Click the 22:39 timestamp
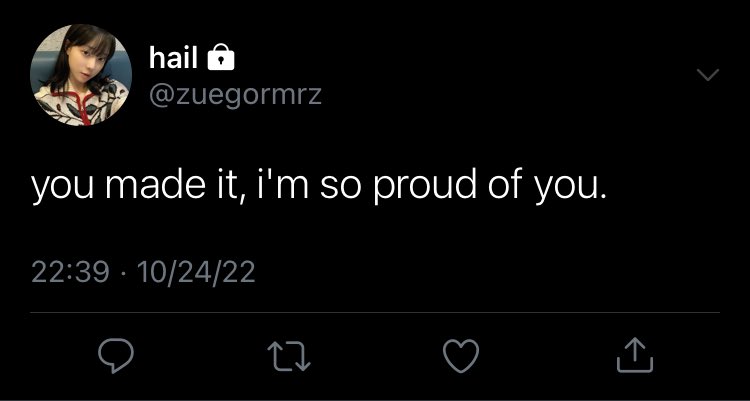750x401 pixels. [70, 274]
